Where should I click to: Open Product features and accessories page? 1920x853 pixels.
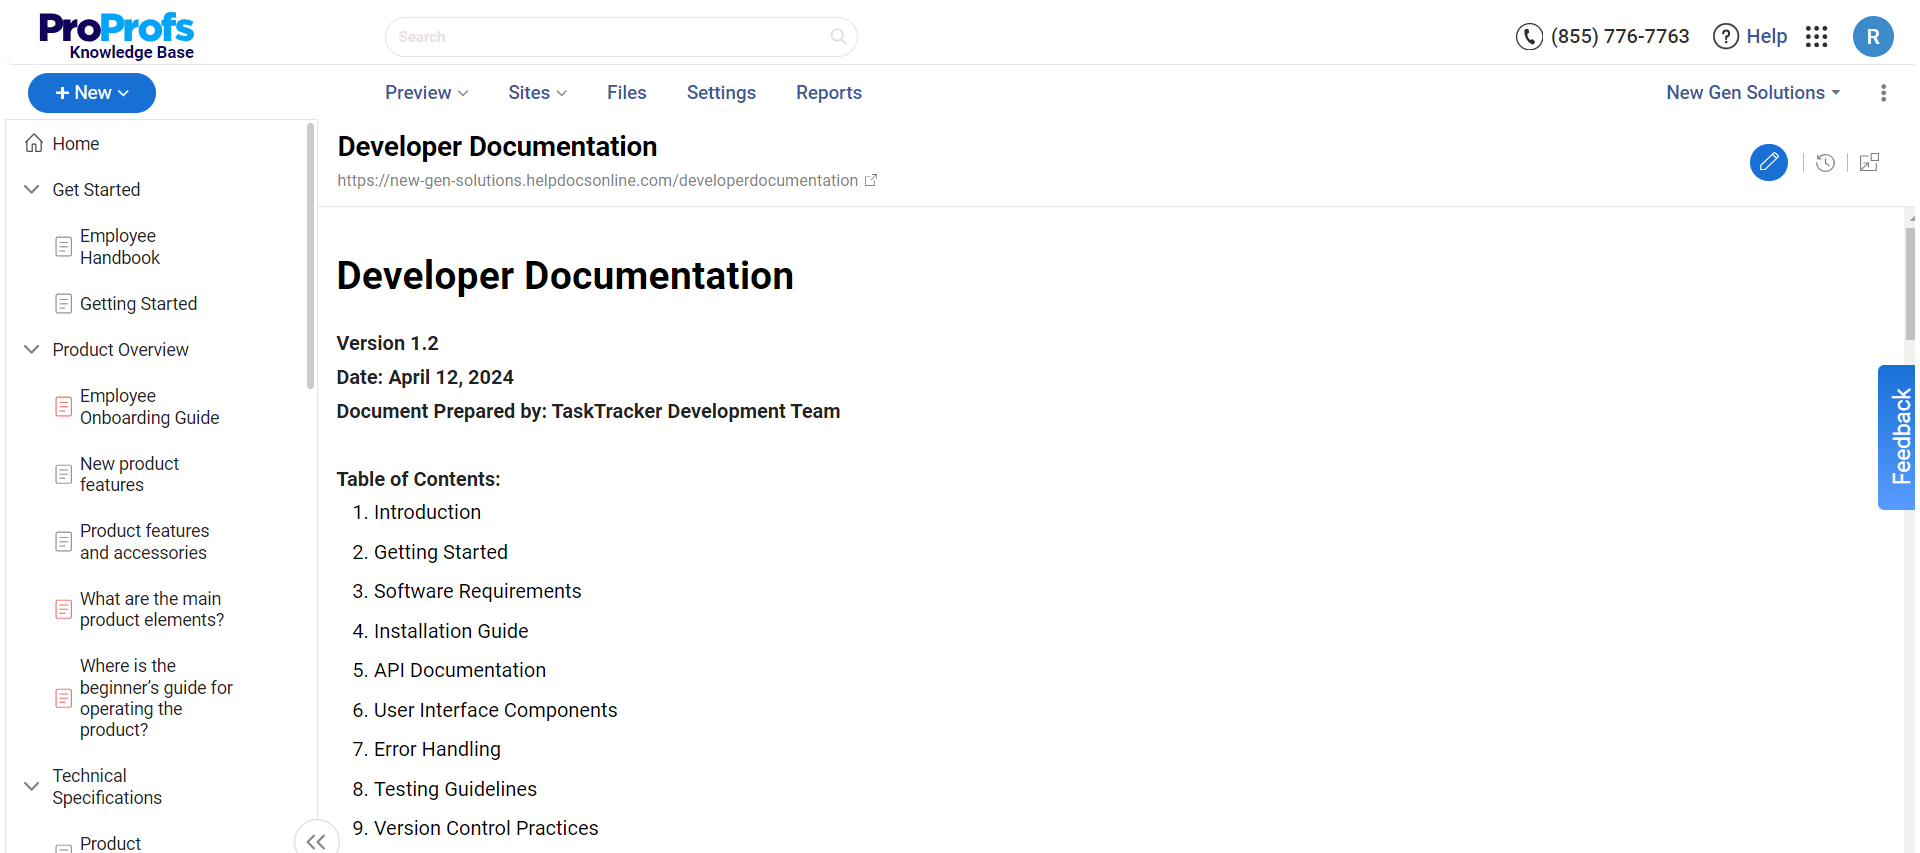click(x=144, y=542)
